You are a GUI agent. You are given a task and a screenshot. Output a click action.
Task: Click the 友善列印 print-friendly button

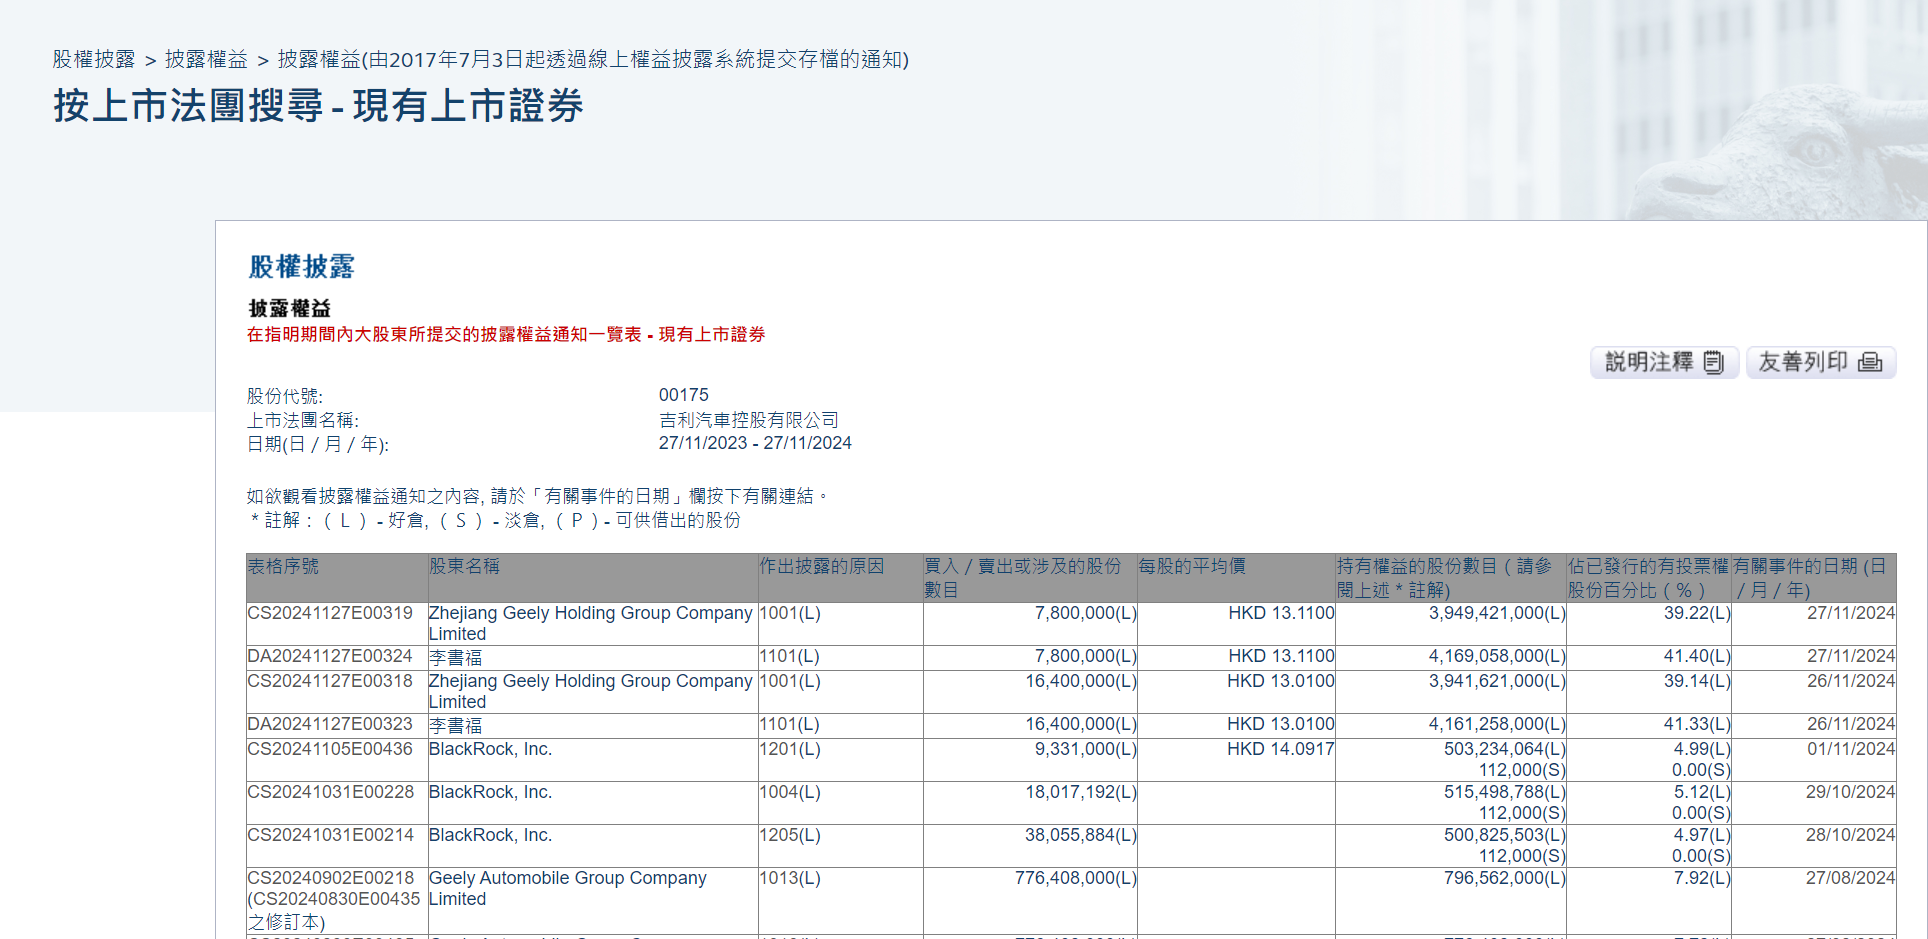click(1821, 362)
